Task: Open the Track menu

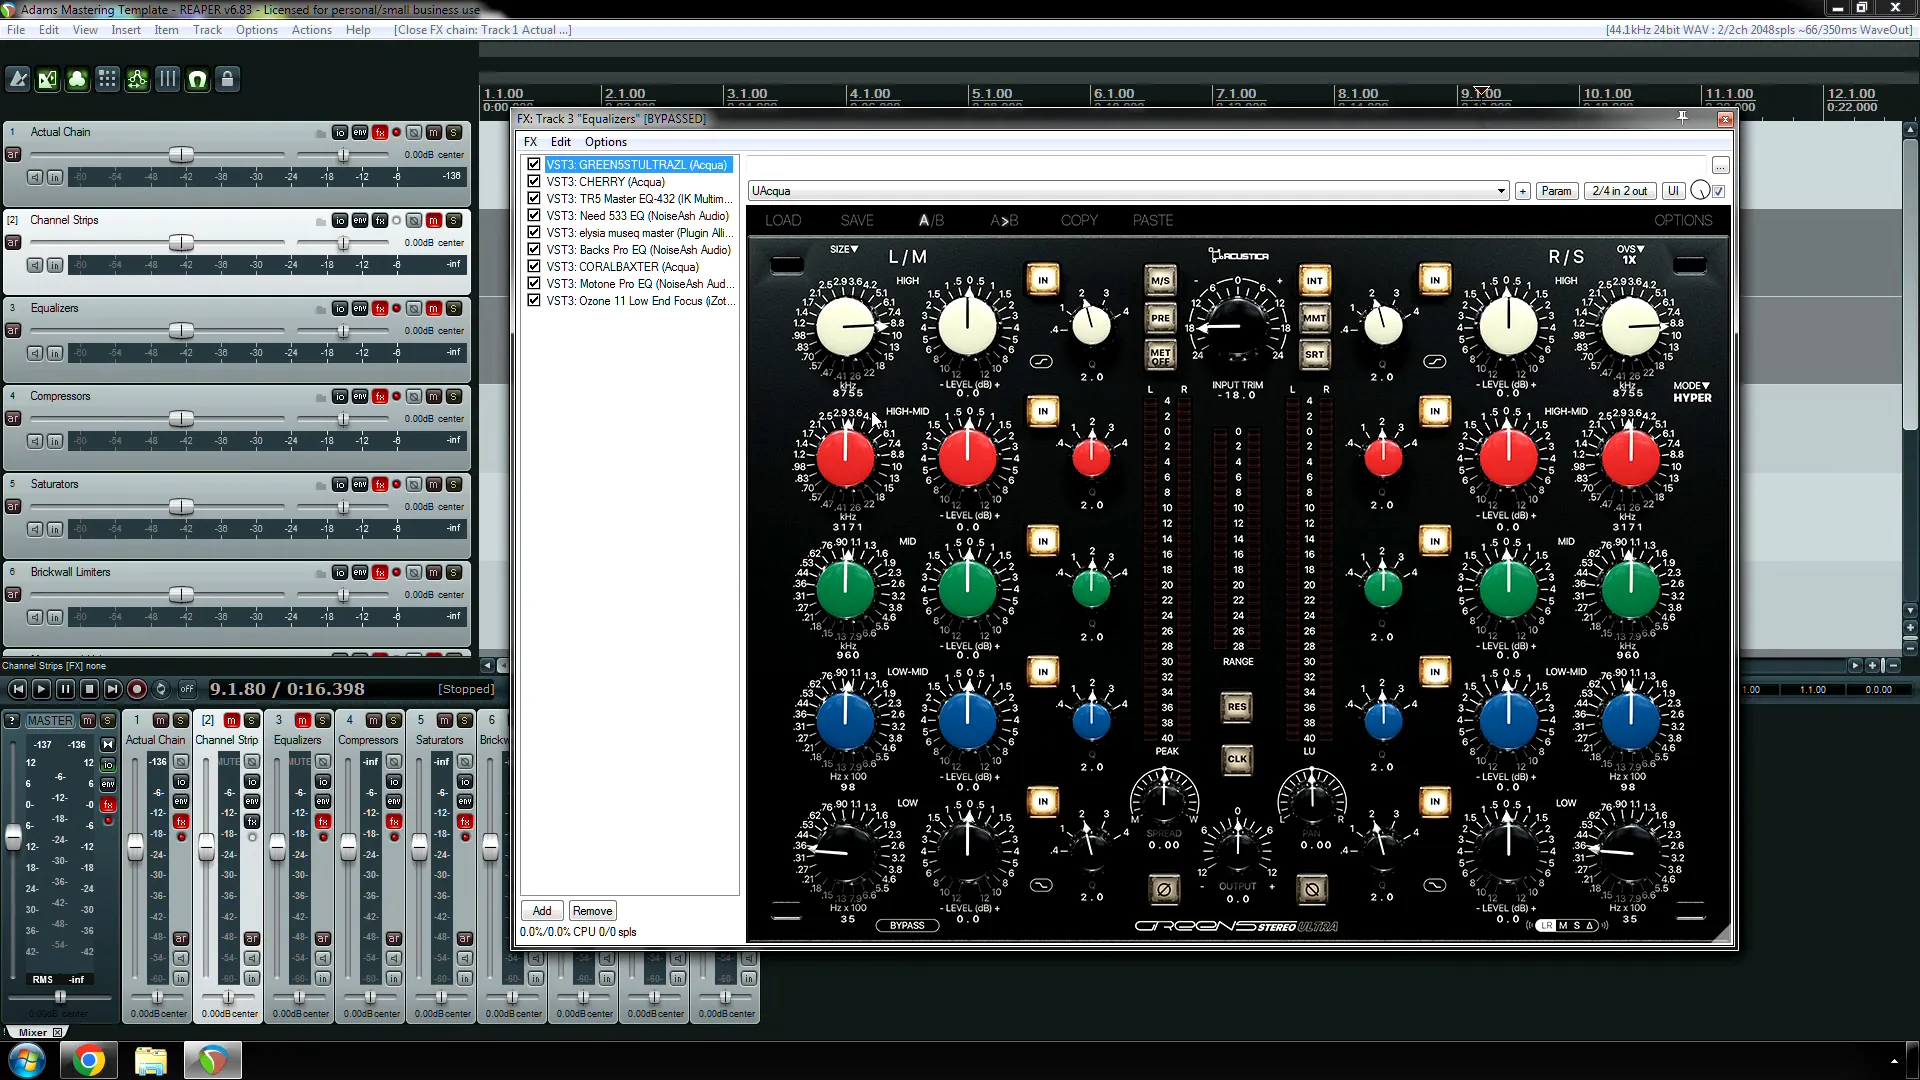Action: coord(207,30)
